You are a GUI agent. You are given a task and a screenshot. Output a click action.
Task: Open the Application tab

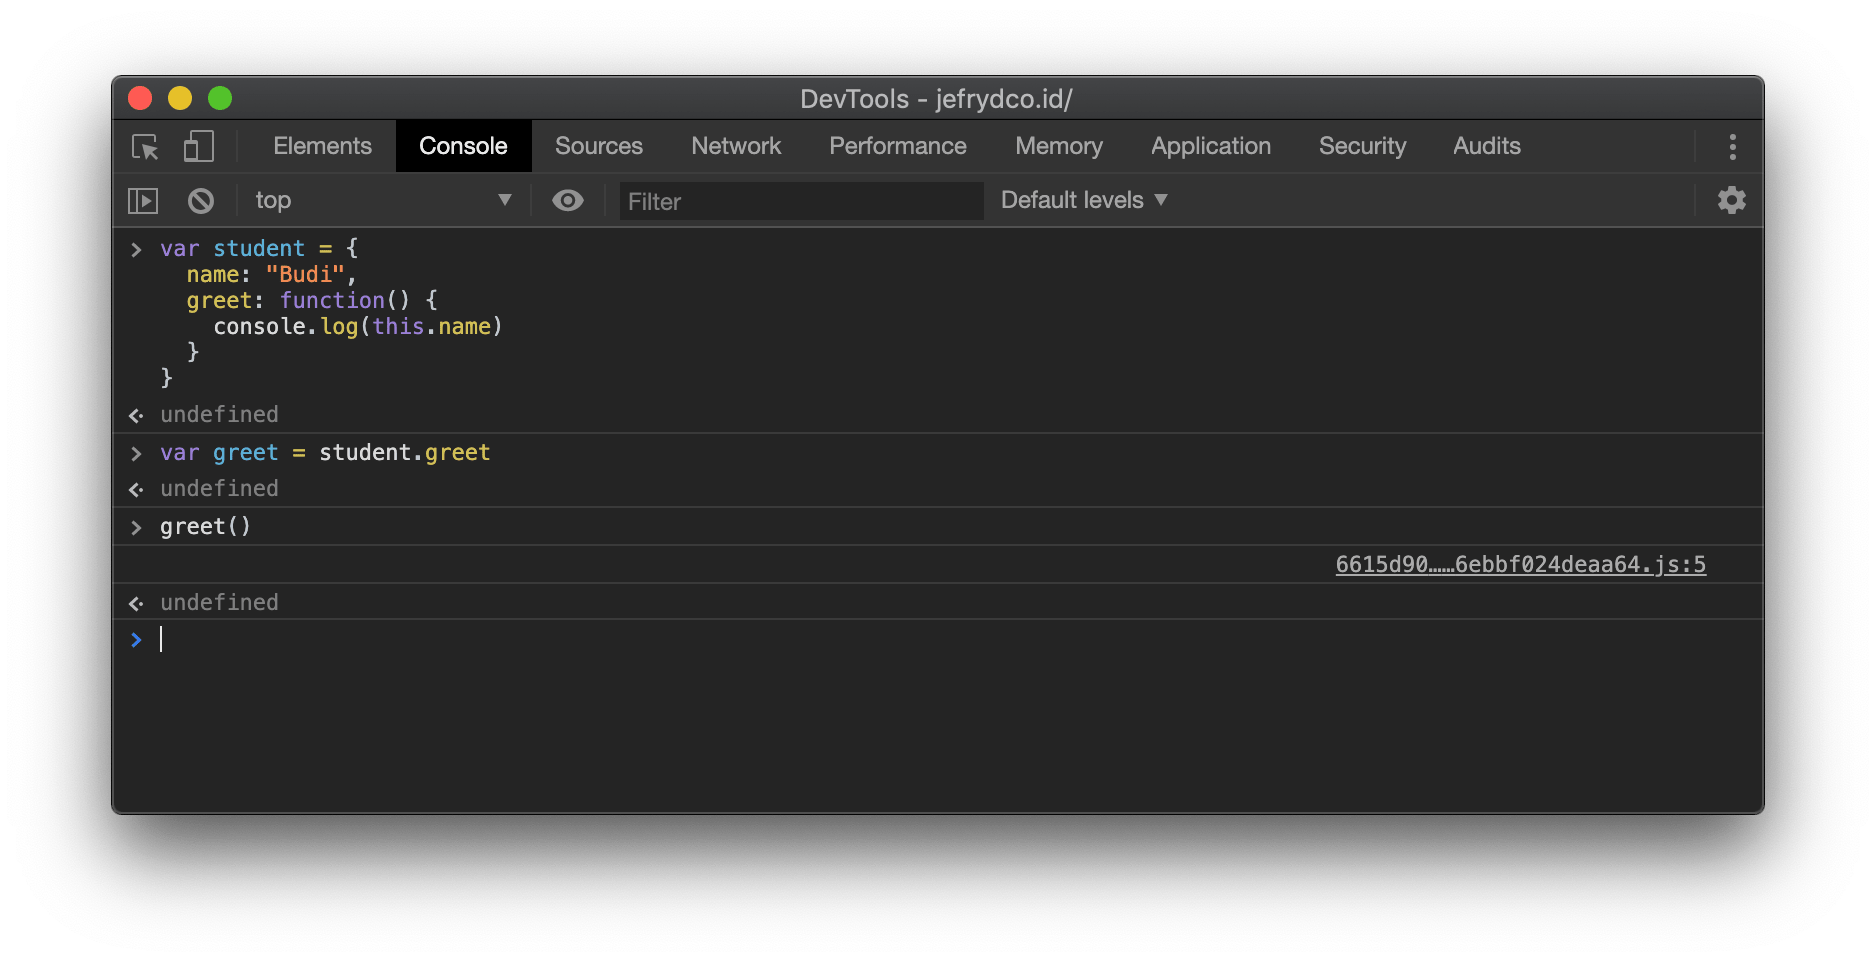point(1211,146)
